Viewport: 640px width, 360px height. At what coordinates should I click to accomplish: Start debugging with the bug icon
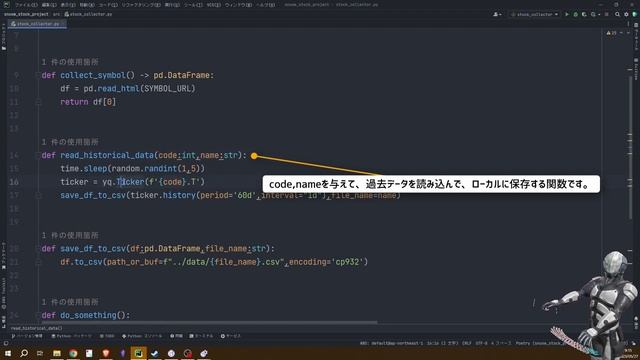[x=576, y=14]
